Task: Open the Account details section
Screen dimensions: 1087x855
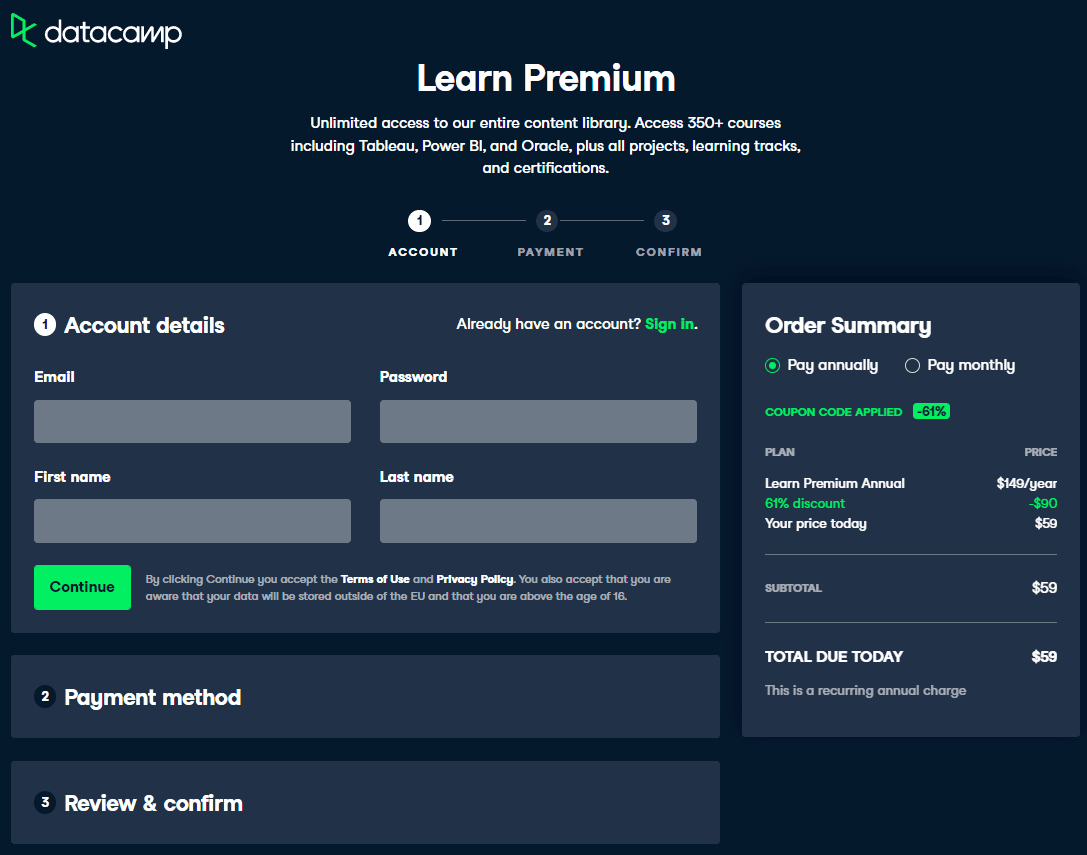Action: pos(143,324)
